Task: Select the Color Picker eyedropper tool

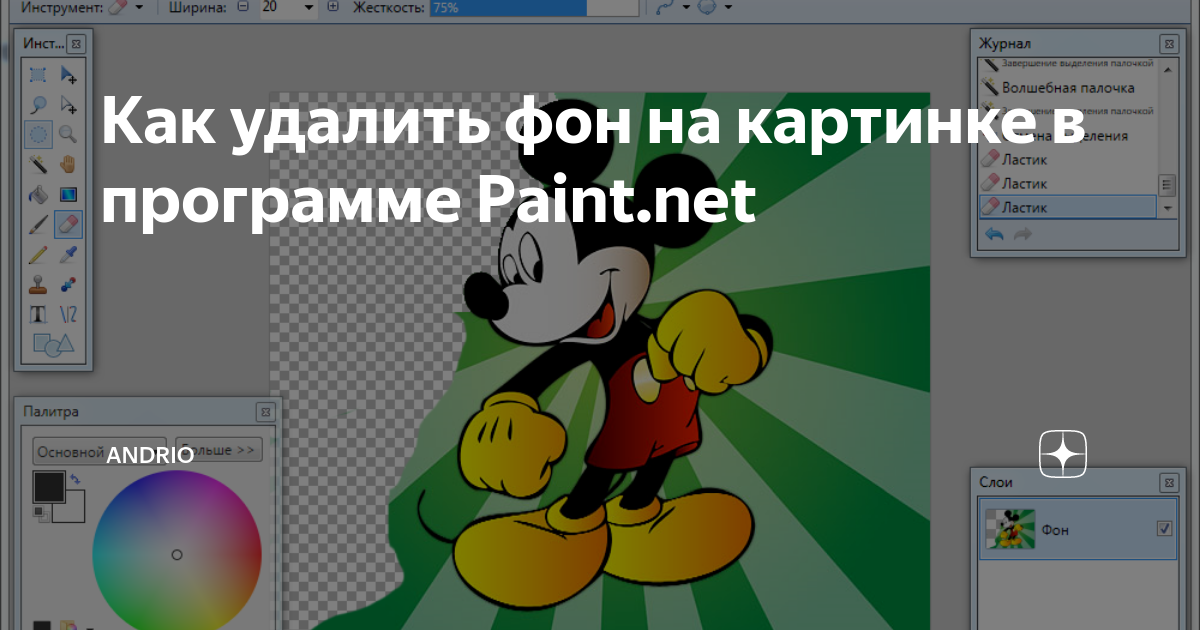Action: coord(68,254)
